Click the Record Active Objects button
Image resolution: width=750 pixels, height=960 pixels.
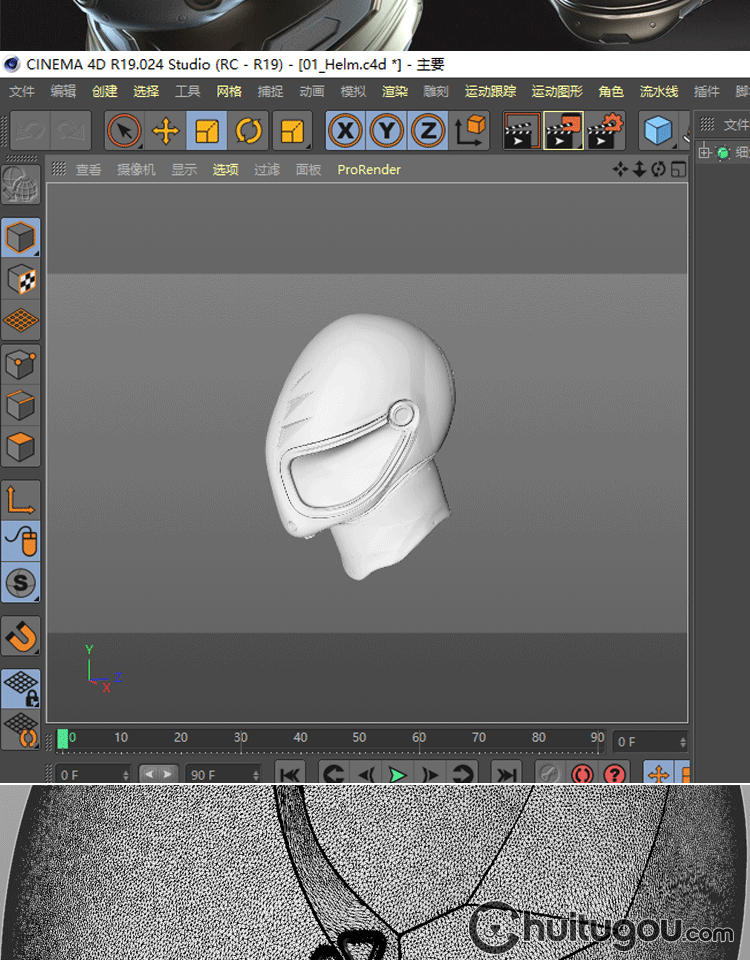coord(550,773)
